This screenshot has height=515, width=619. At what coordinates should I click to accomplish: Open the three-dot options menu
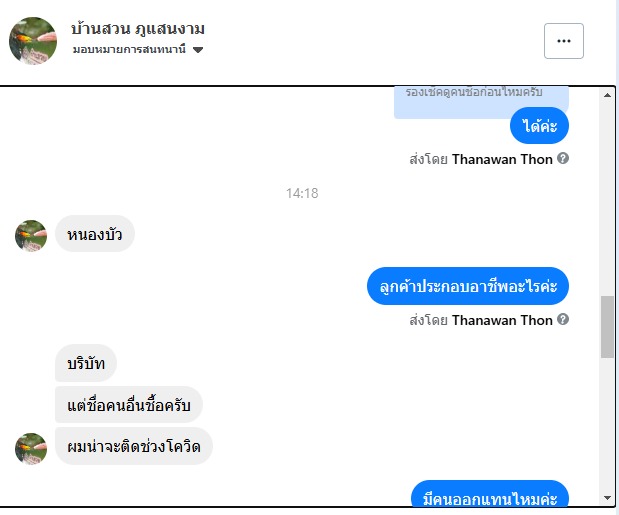pyautogui.click(x=563, y=41)
